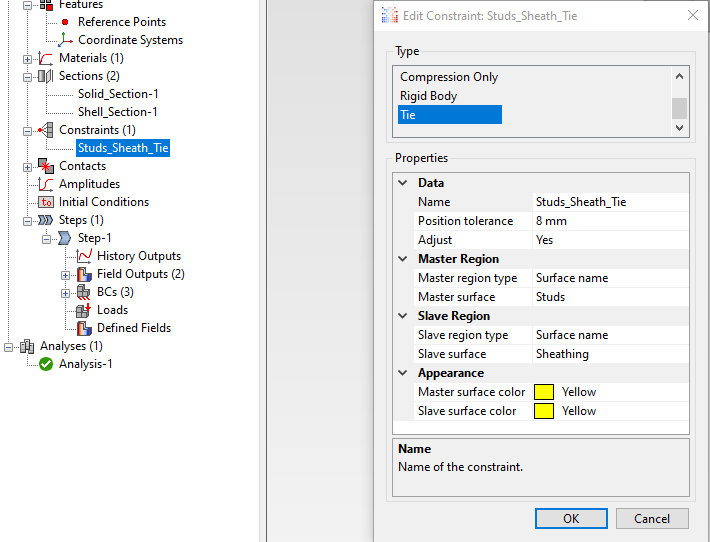Screen dimensions: 710x542
Task: Click the Sections icon in tree
Action: pos(46,76)
